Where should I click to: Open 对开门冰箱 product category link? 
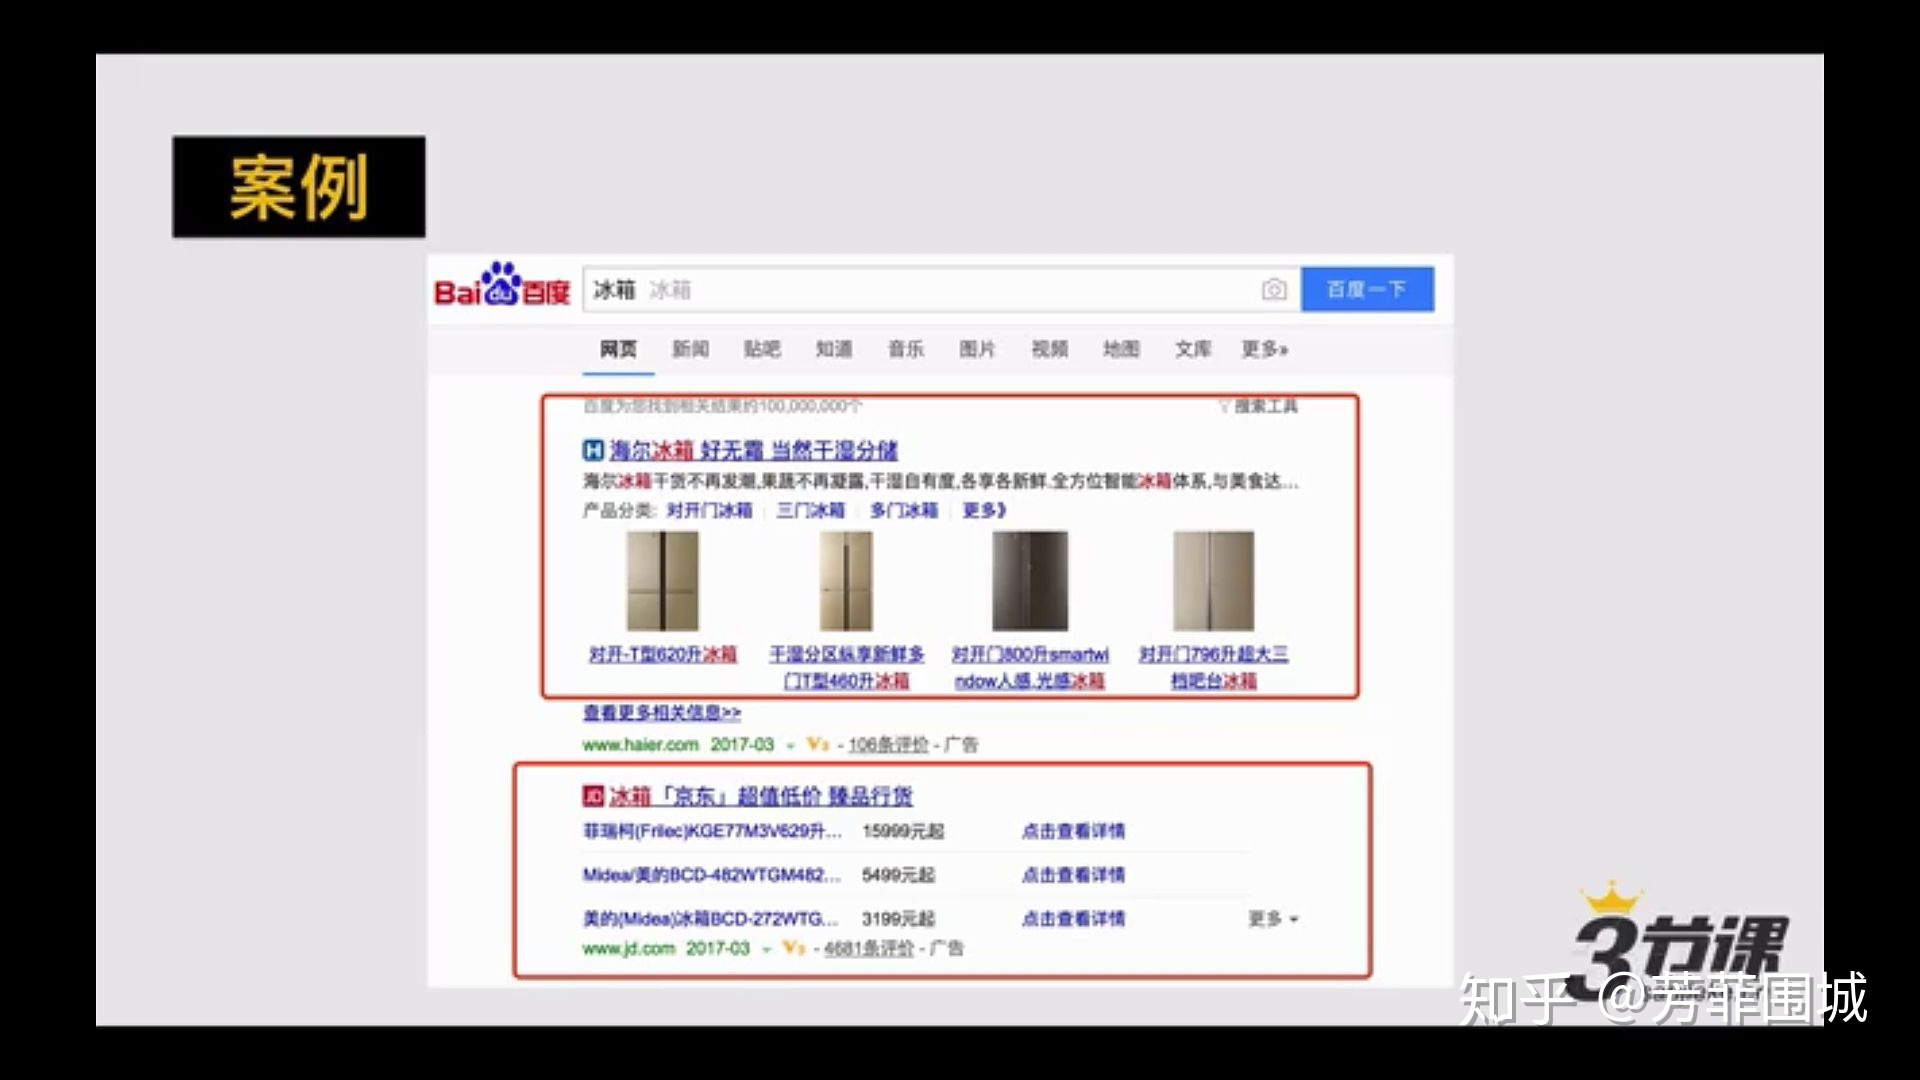tap(709, 511)
